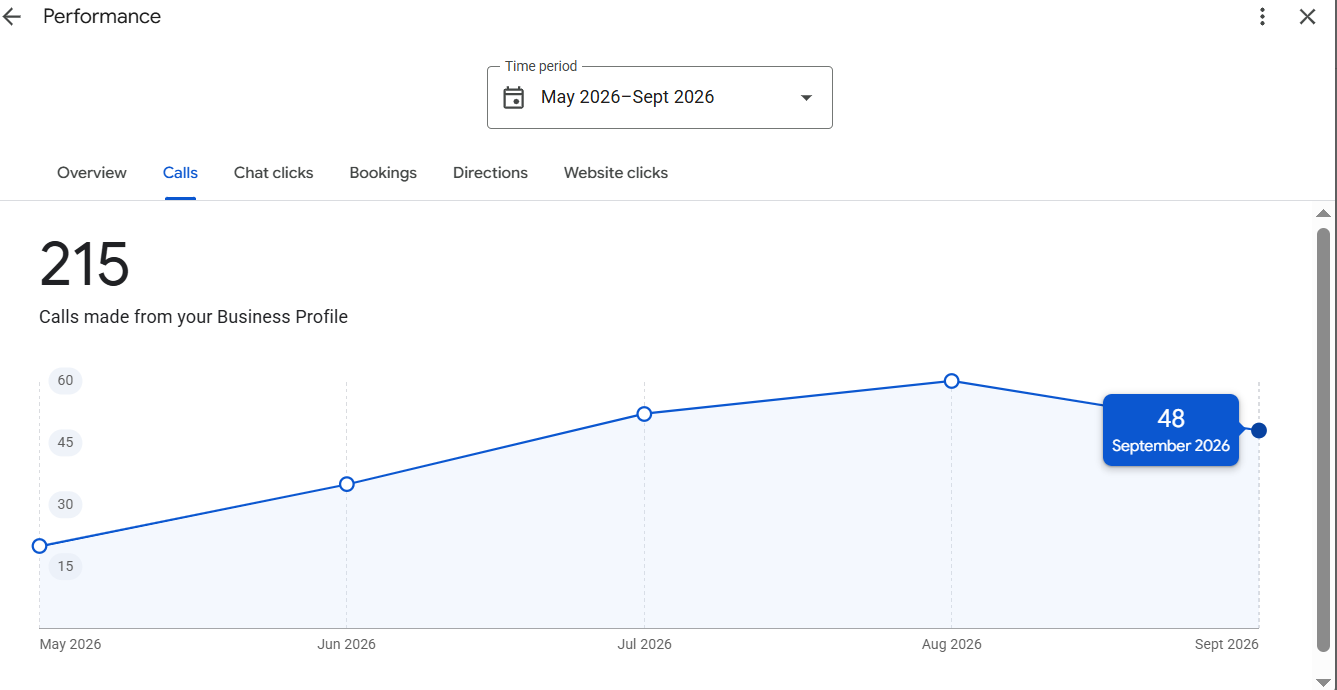Close the Performance panel with the X
This screenshot has height=690, width=1337.
tap(1307, 16)
